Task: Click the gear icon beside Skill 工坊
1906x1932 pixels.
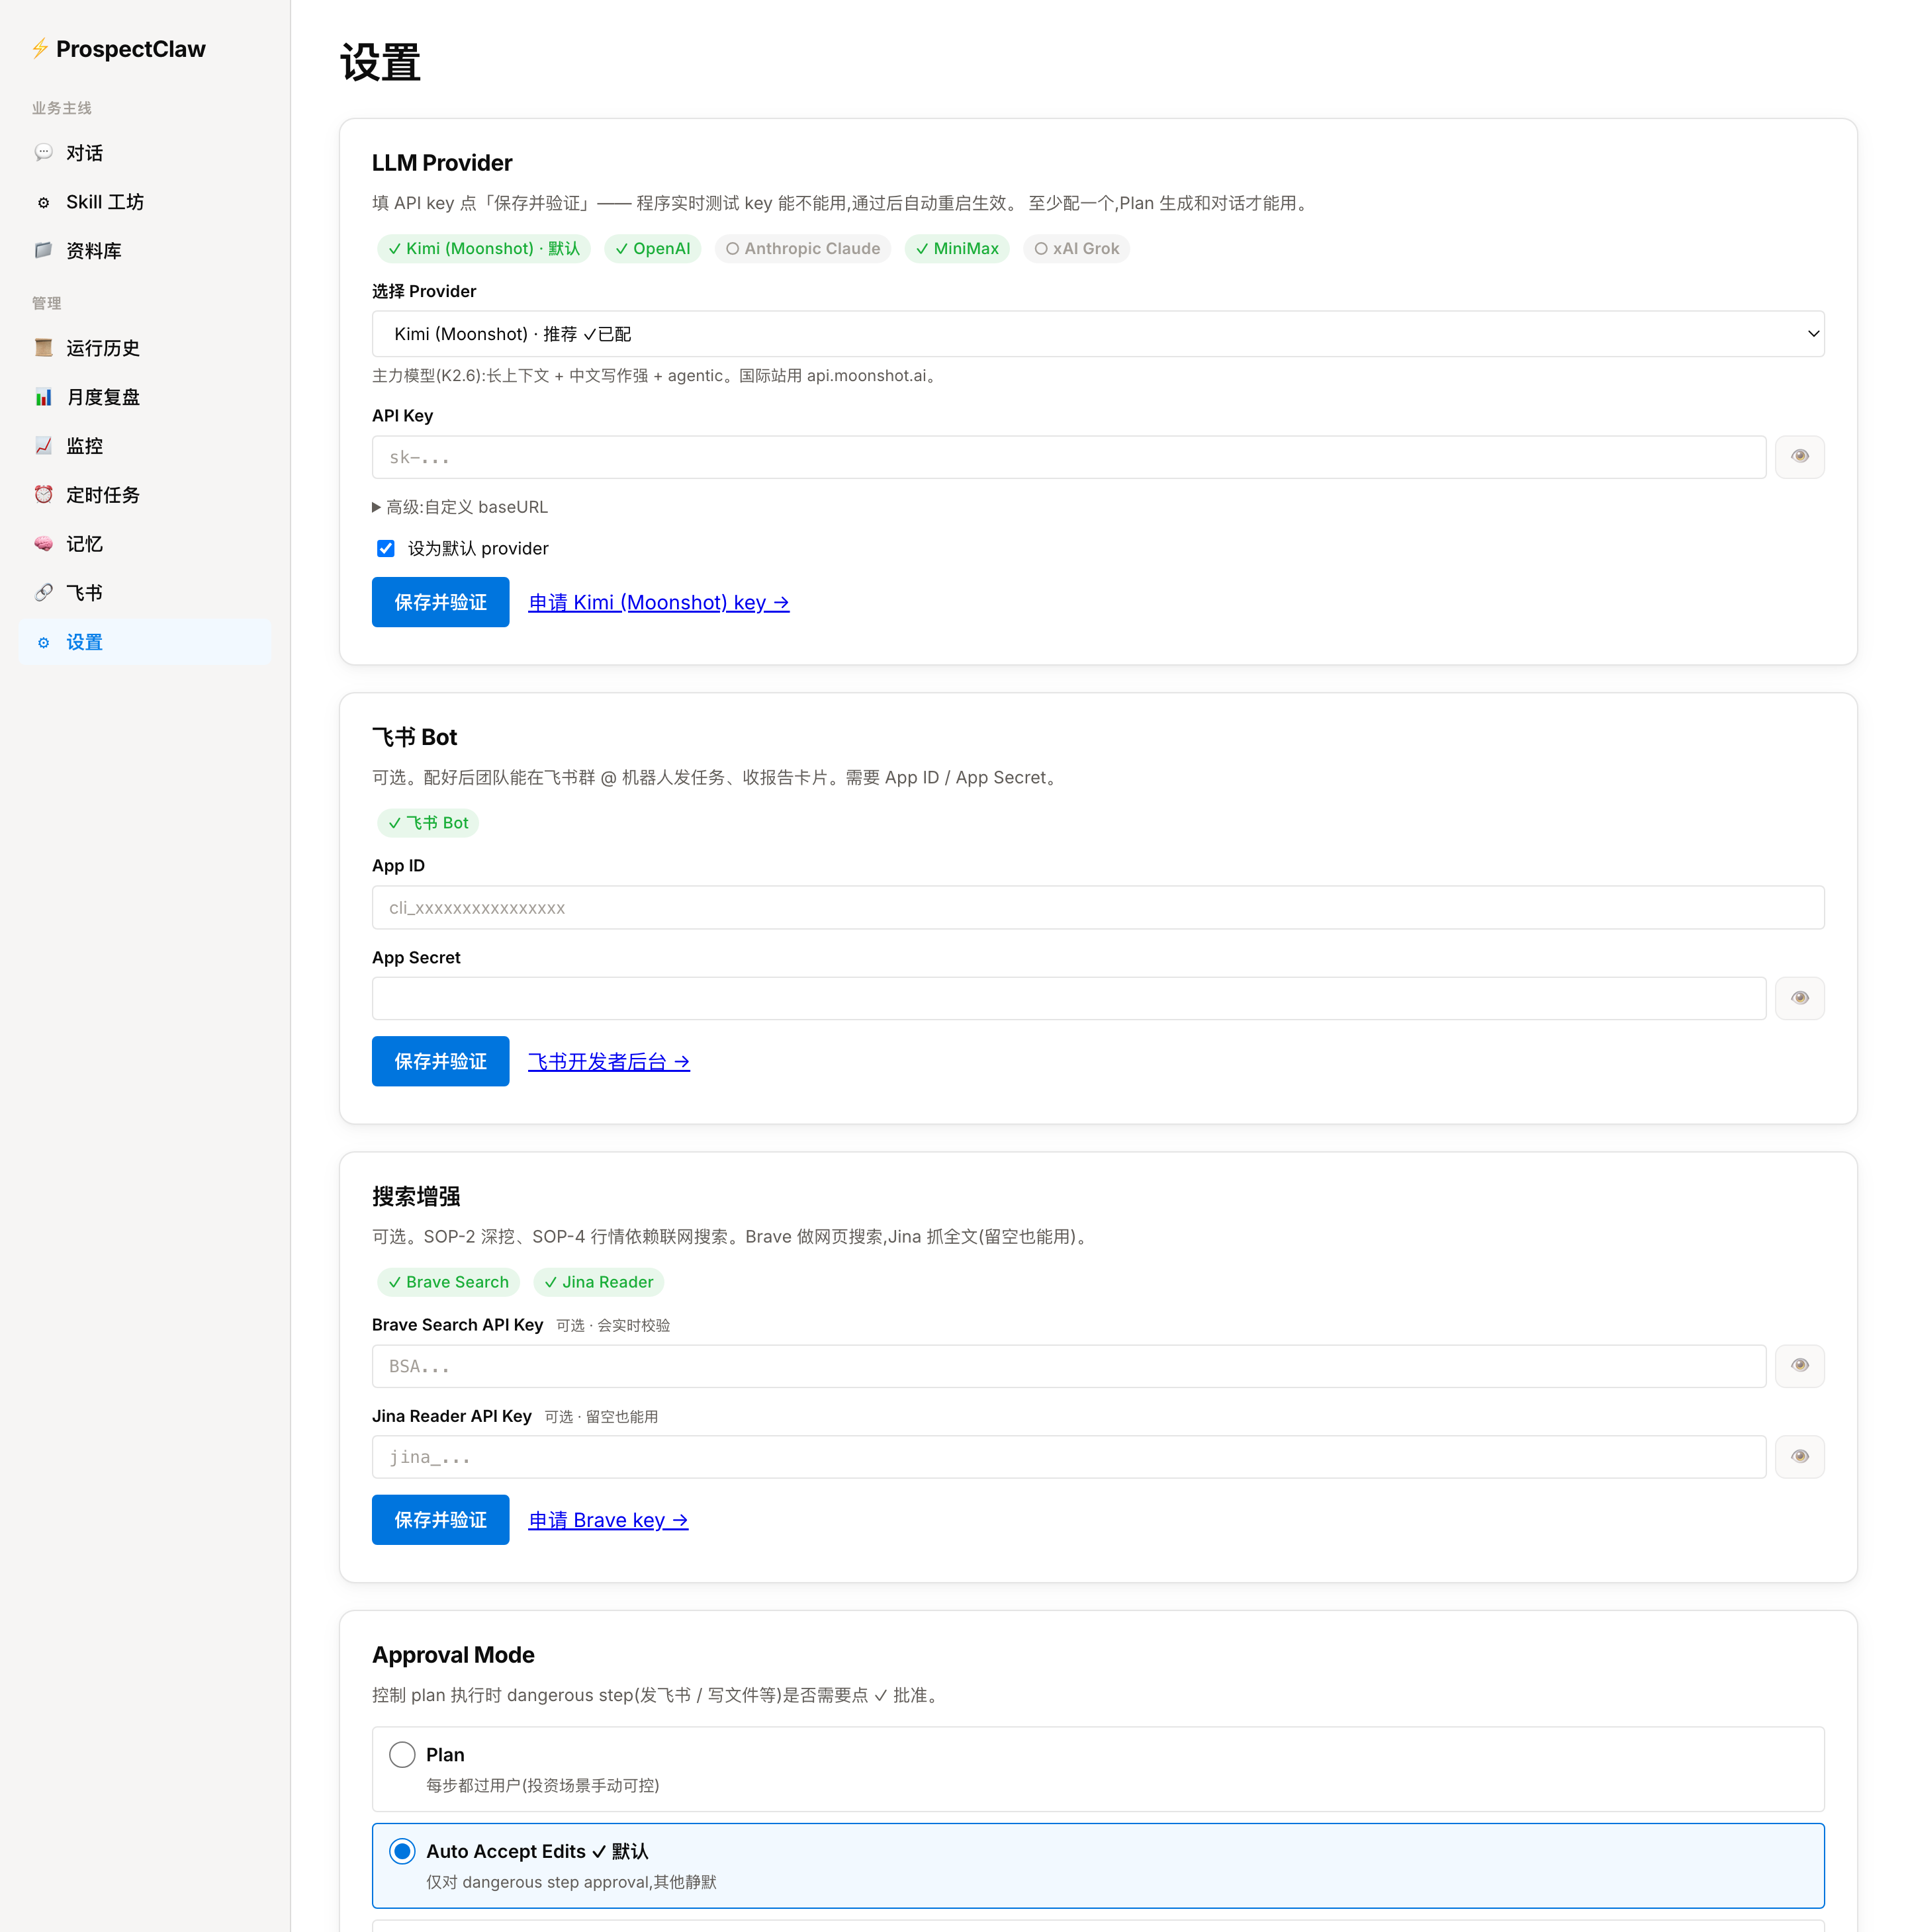Action: [43, 202]
